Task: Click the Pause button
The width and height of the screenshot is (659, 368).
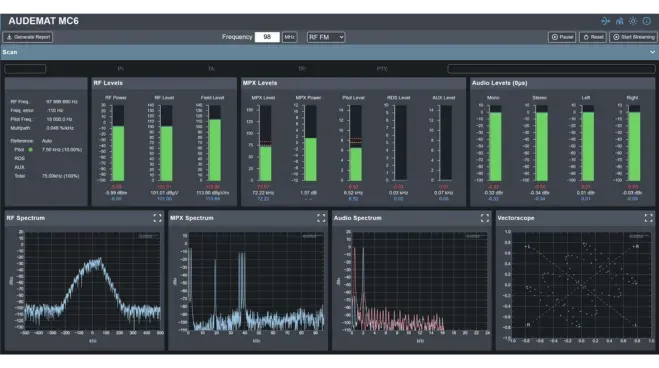Action: (562, 37)
